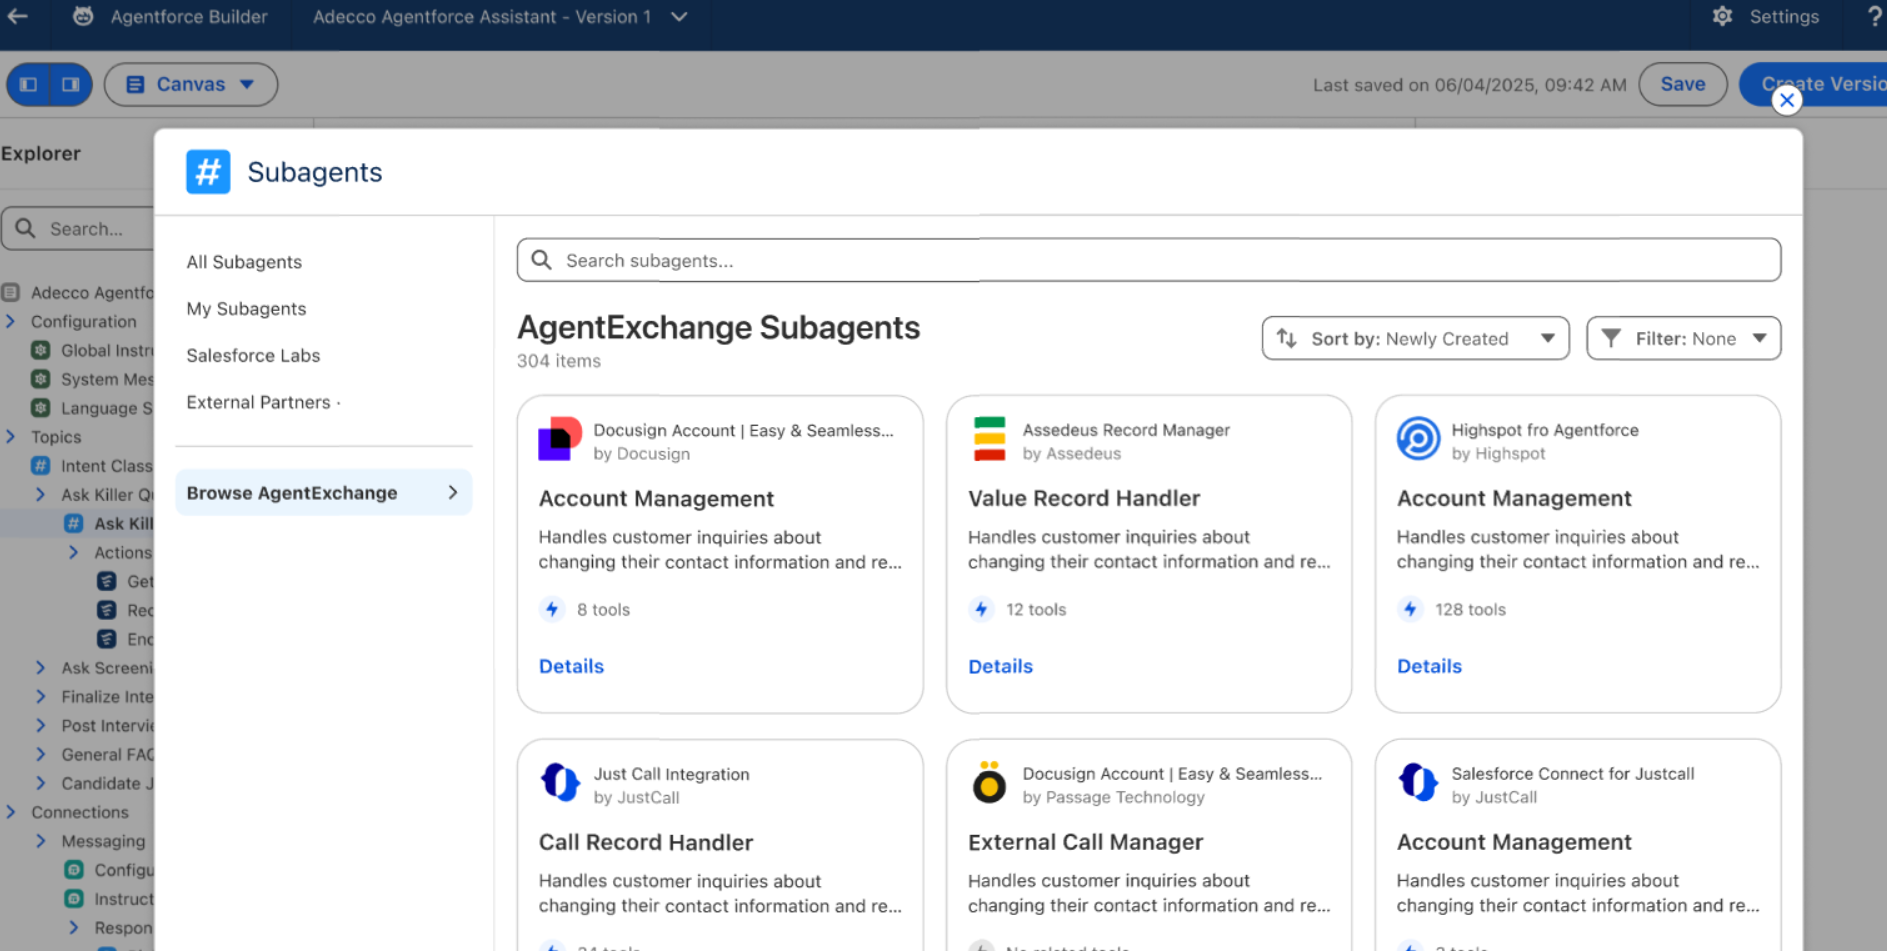Click the Save button
This screenshot has width=1887, height=951.
coord(1683,84)
